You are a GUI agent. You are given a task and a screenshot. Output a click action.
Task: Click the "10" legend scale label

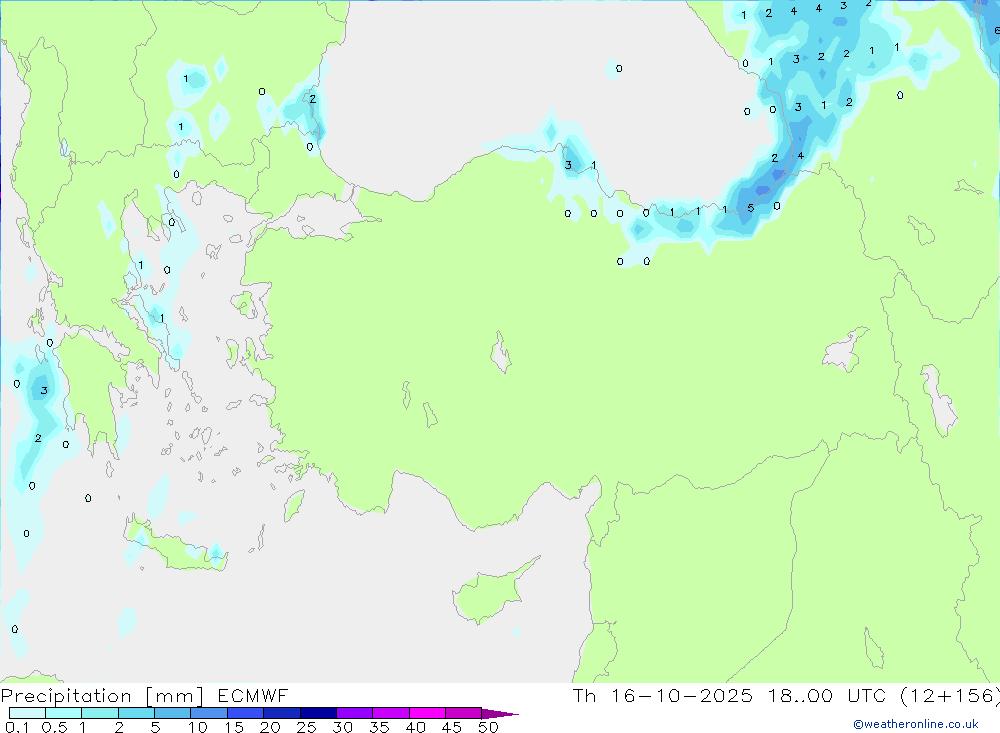(x=198, y=727)
